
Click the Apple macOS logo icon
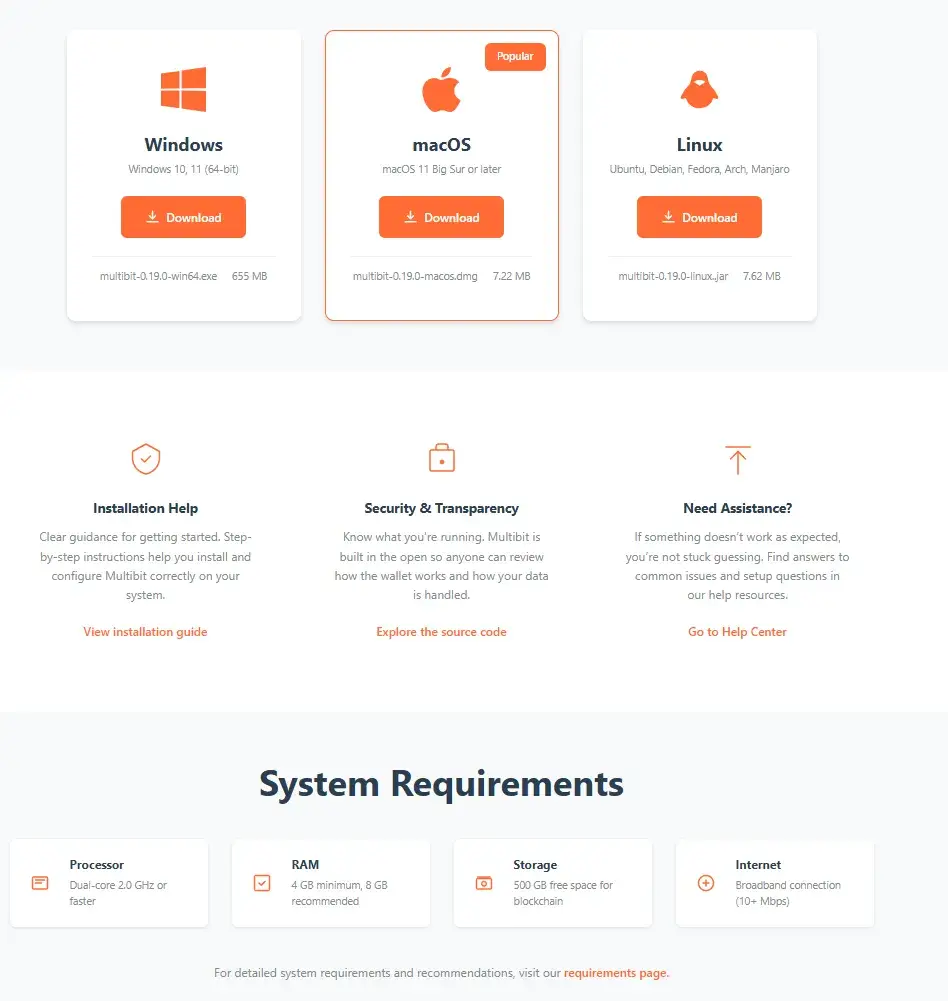tap(441, 89)
